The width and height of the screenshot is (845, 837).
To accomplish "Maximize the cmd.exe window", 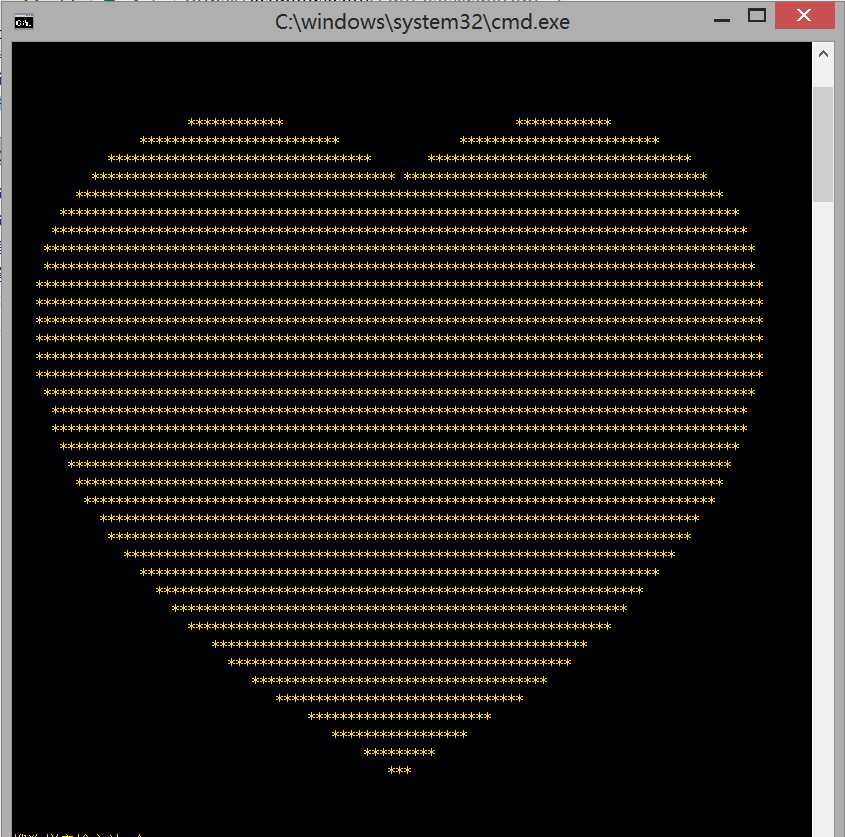I will coord(757,16).
